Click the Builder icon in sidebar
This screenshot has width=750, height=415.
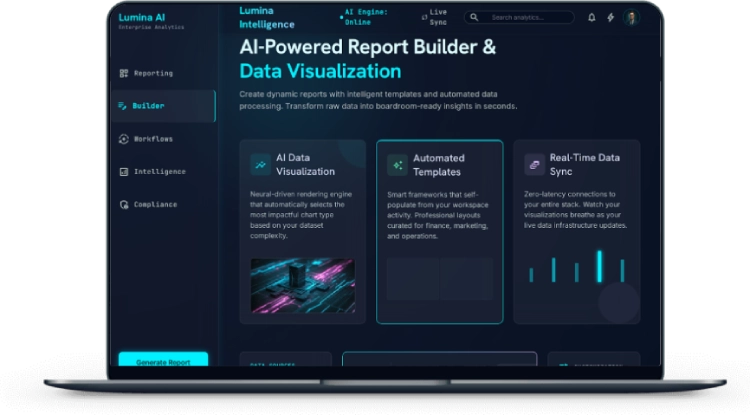(x=122, y=106)
